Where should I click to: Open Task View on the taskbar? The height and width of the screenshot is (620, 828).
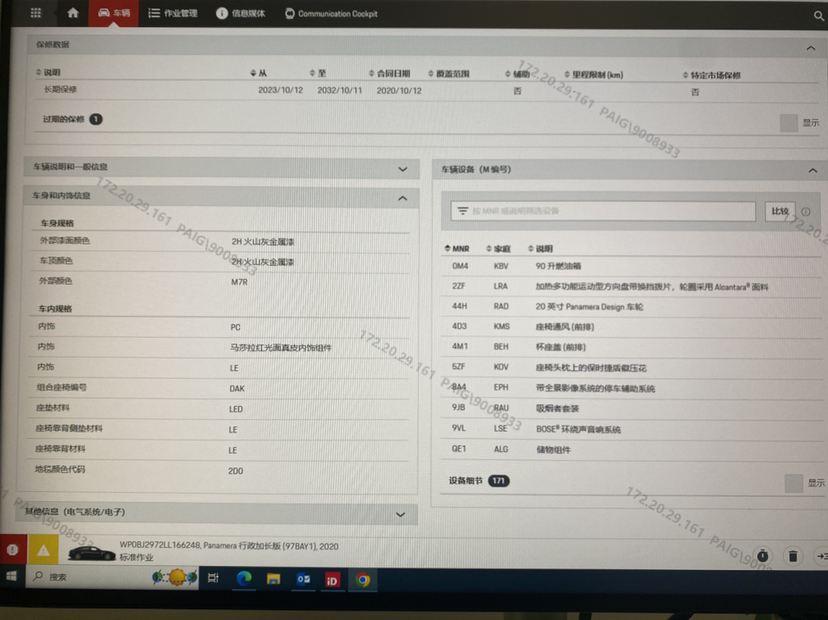213,578
